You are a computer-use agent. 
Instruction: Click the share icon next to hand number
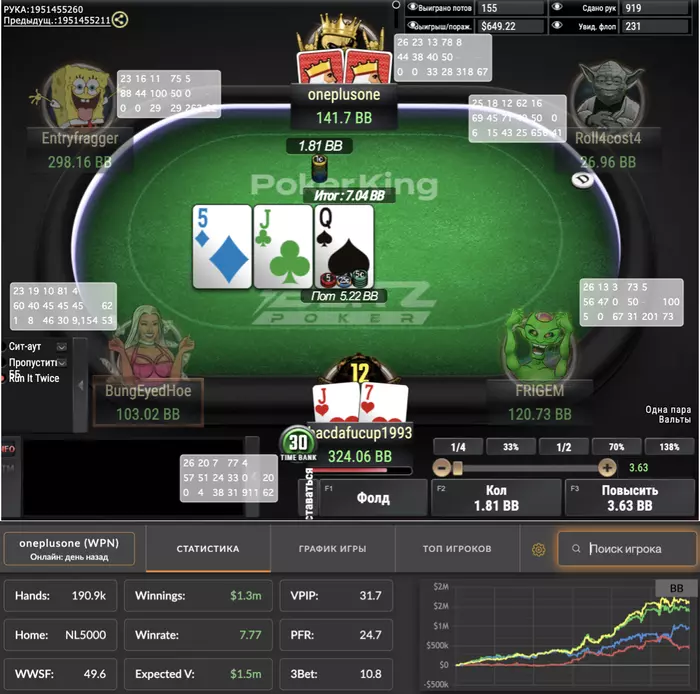pos(120,19)
